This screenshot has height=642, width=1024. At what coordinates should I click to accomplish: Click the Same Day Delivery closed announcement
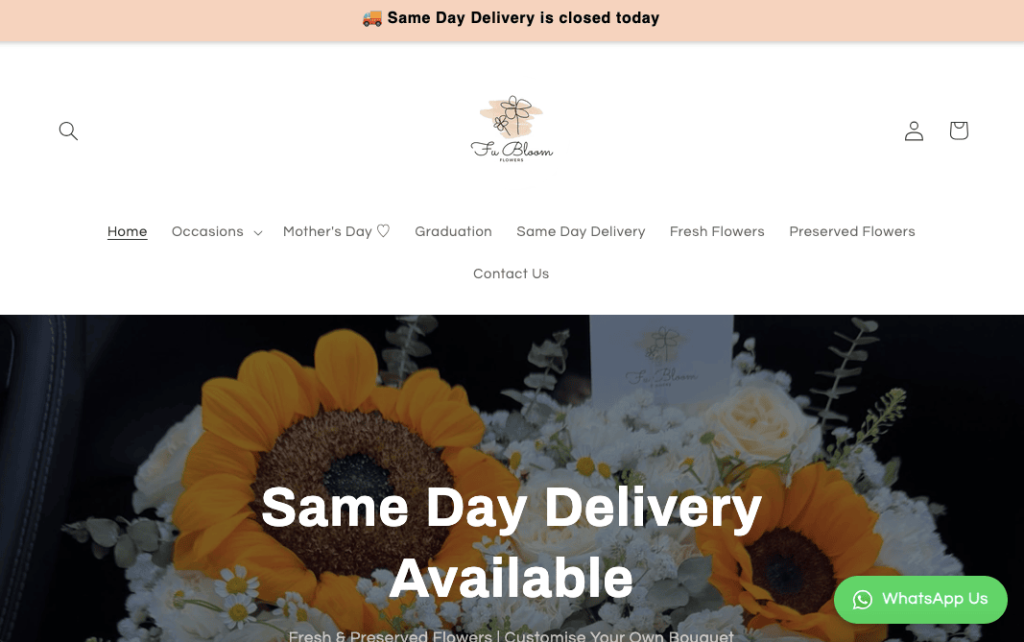click(x=511, y=18)
